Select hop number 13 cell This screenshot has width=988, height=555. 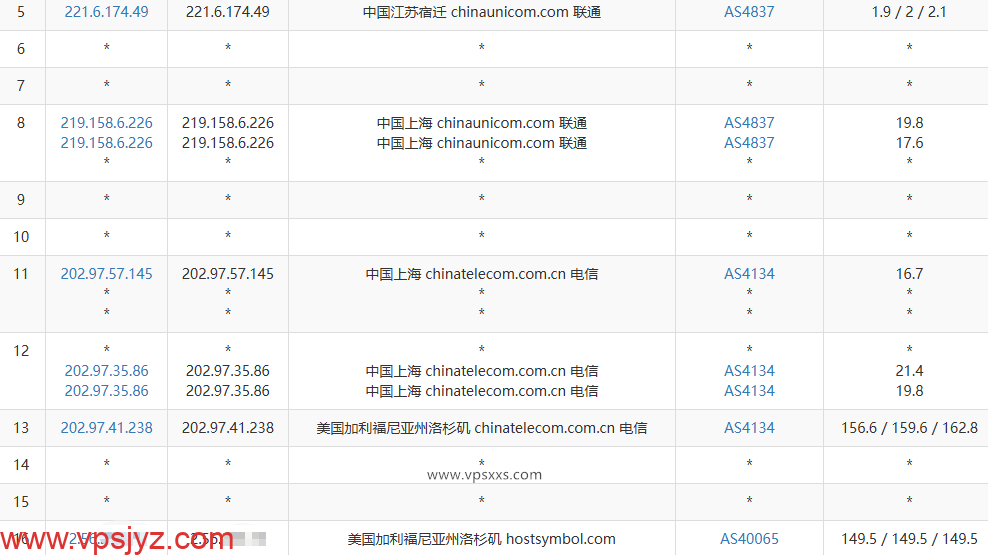pos(21,428)
